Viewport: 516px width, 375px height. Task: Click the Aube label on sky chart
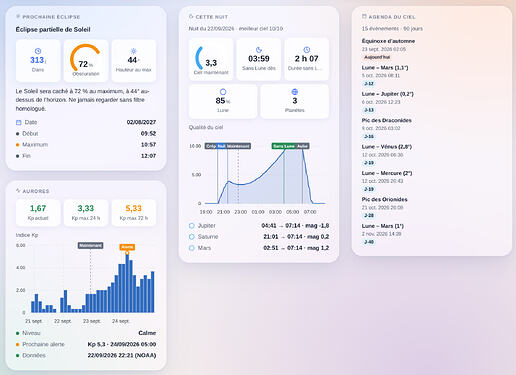point(303,146)
